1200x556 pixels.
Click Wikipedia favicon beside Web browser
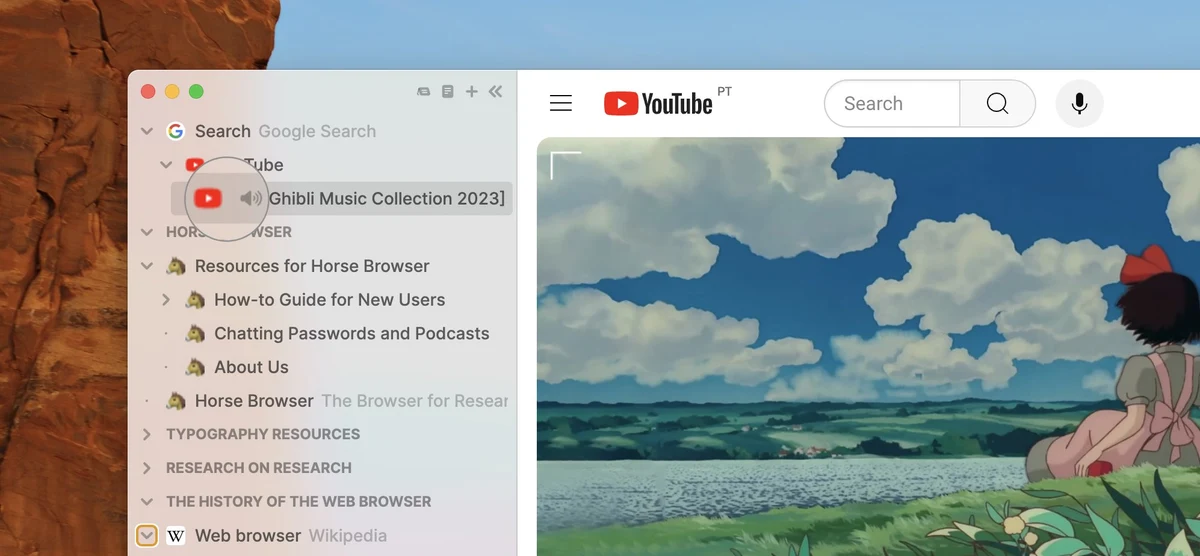coord(176,536)
